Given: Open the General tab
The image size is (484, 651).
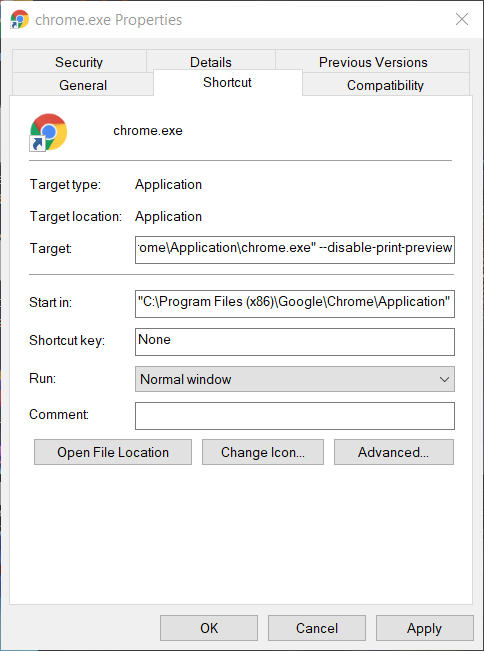Looking at the screenshot, I should coord(83,85).
